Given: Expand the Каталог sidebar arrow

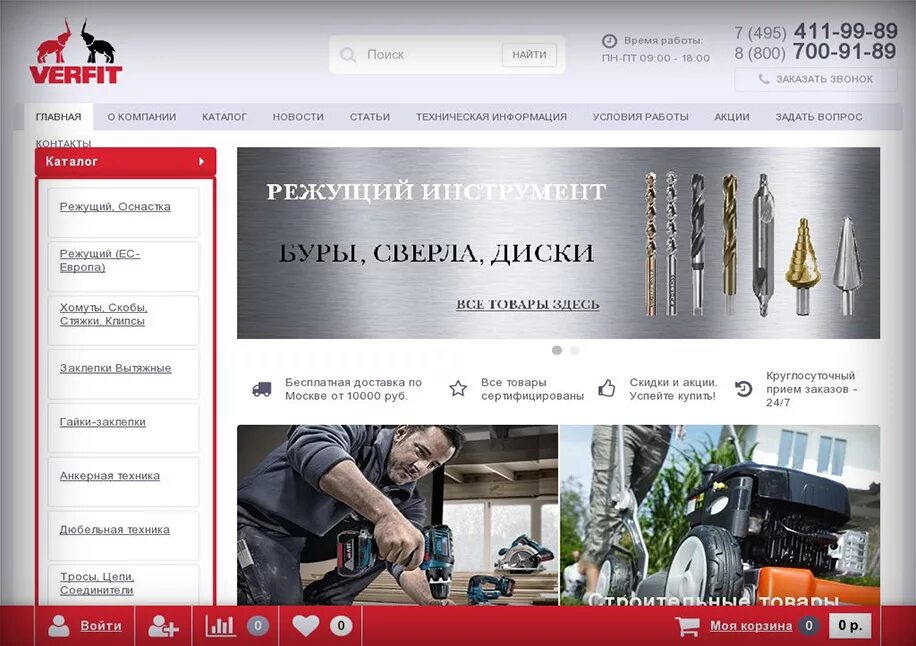Looking at the screenshot, I should [201, 161].
